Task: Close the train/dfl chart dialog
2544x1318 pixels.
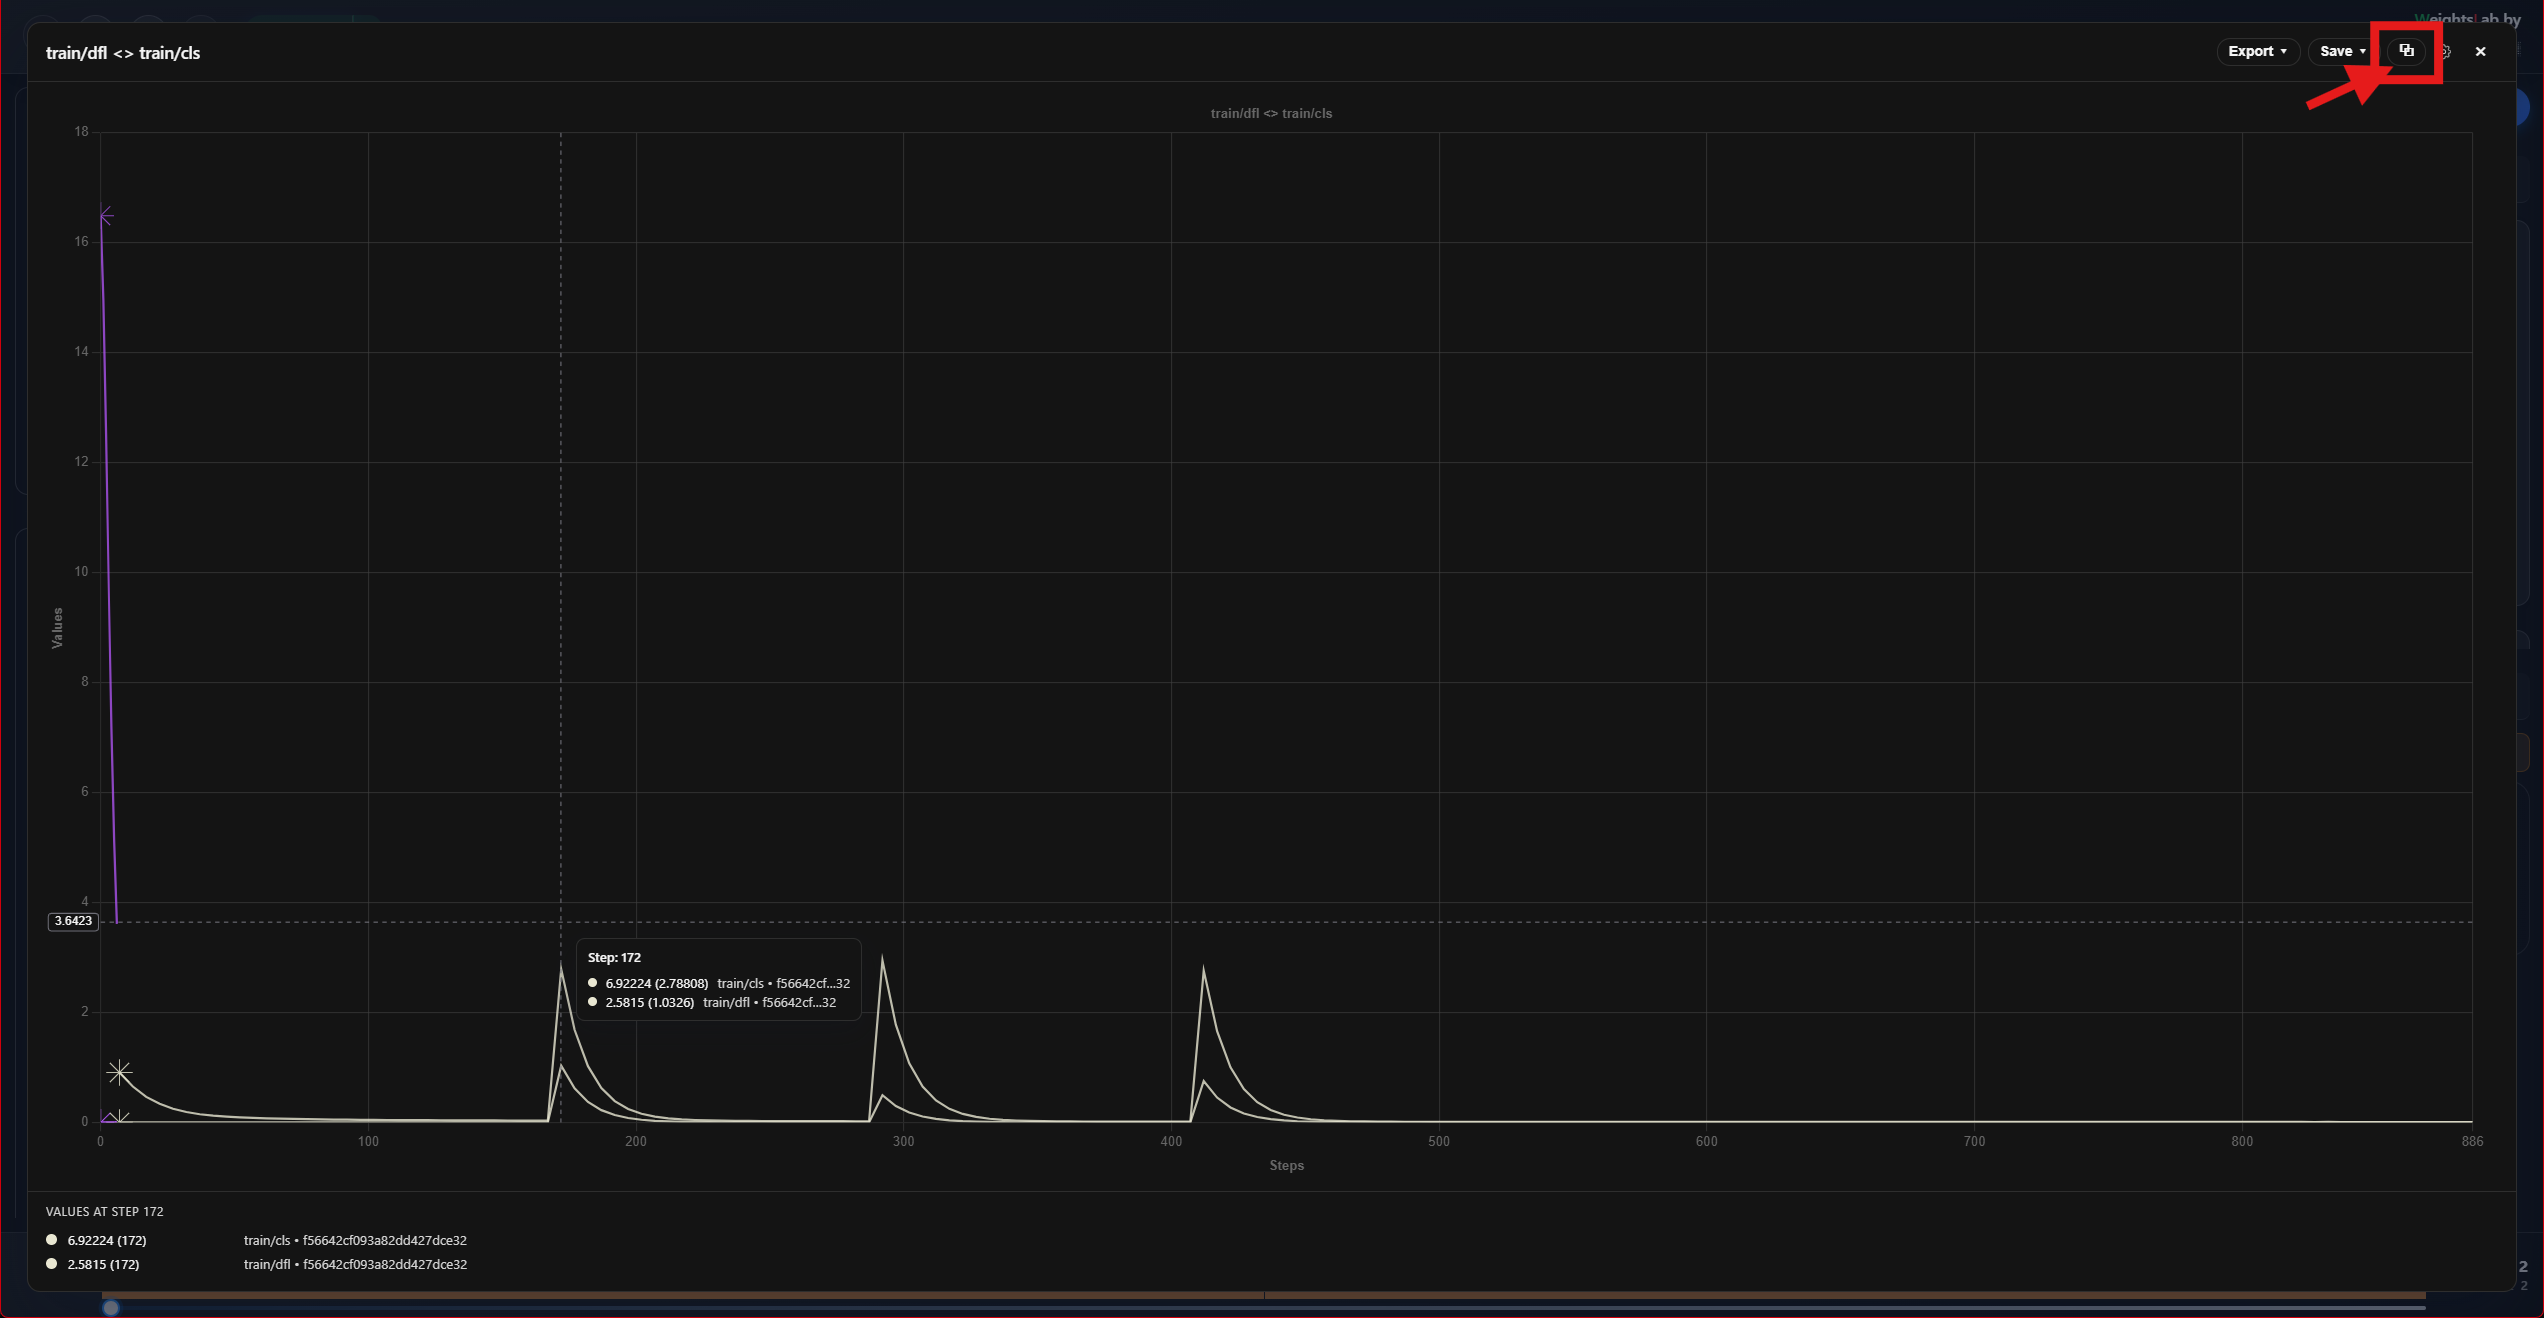Action: pyautogui.click(x=2480, y=52)
